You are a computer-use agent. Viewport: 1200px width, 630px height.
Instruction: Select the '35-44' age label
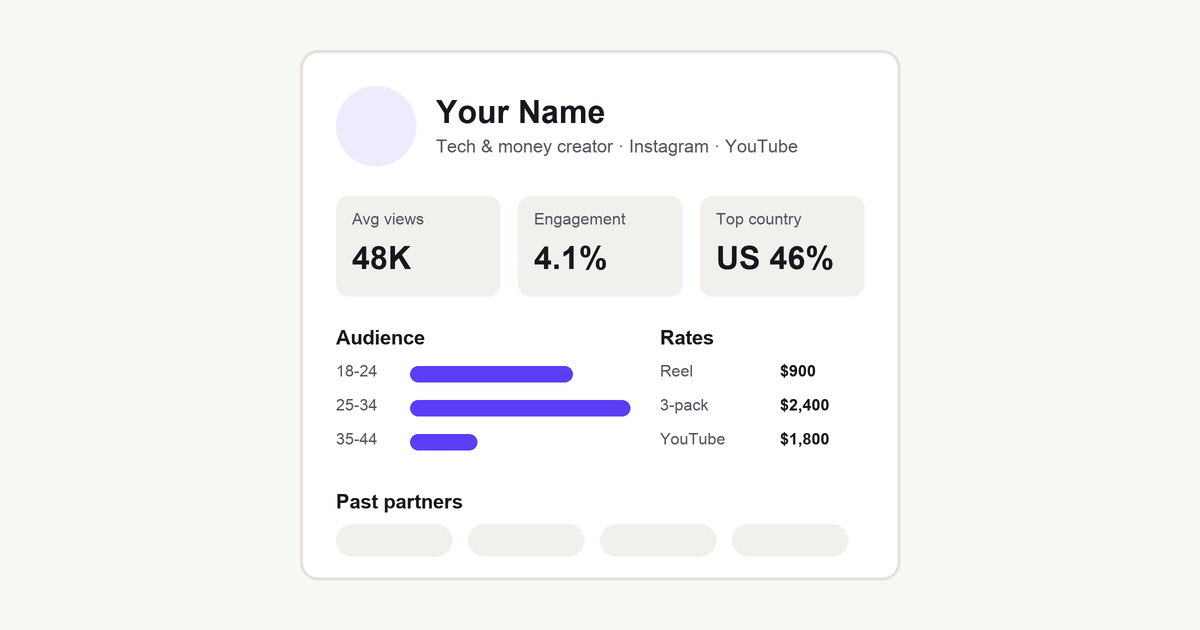[357, 440]
